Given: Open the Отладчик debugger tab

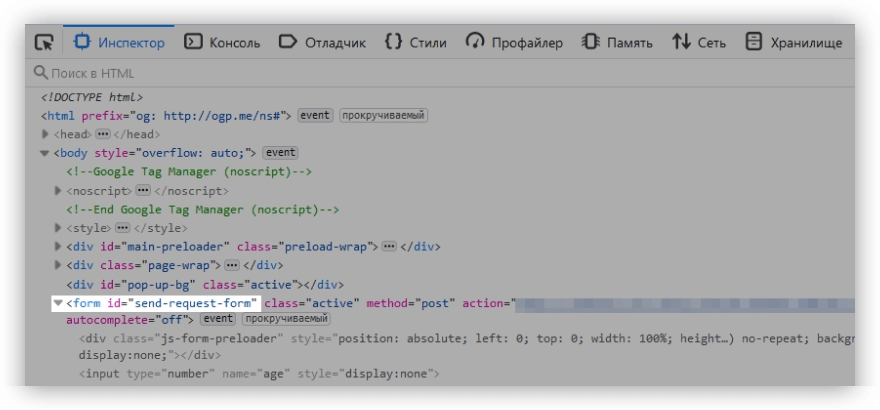Looking at the screenshot, I should tap(322, 42).
